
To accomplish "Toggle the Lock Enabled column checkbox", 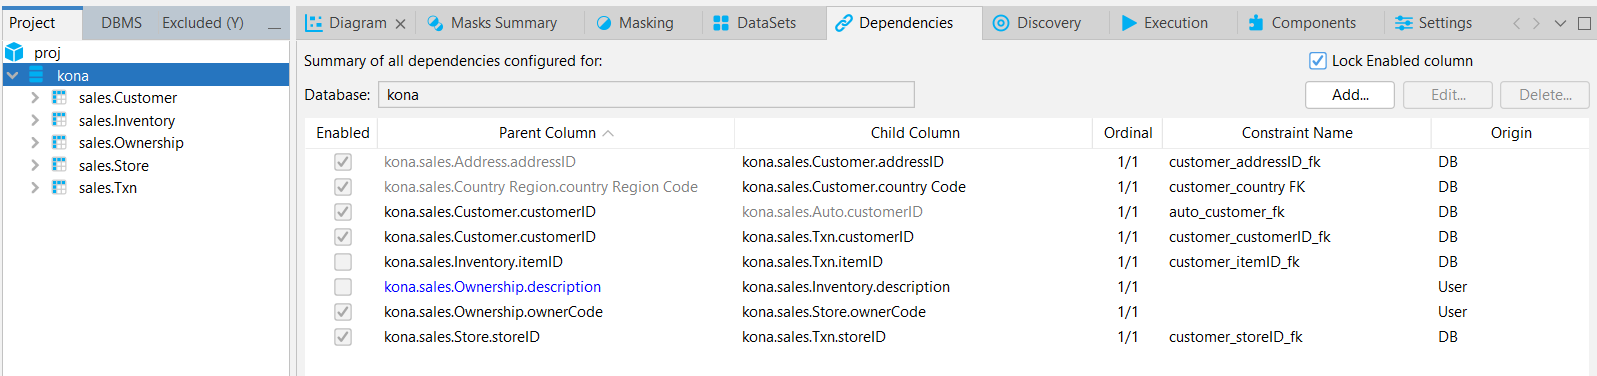I will pyautogui.click(x=1318, y=61).
